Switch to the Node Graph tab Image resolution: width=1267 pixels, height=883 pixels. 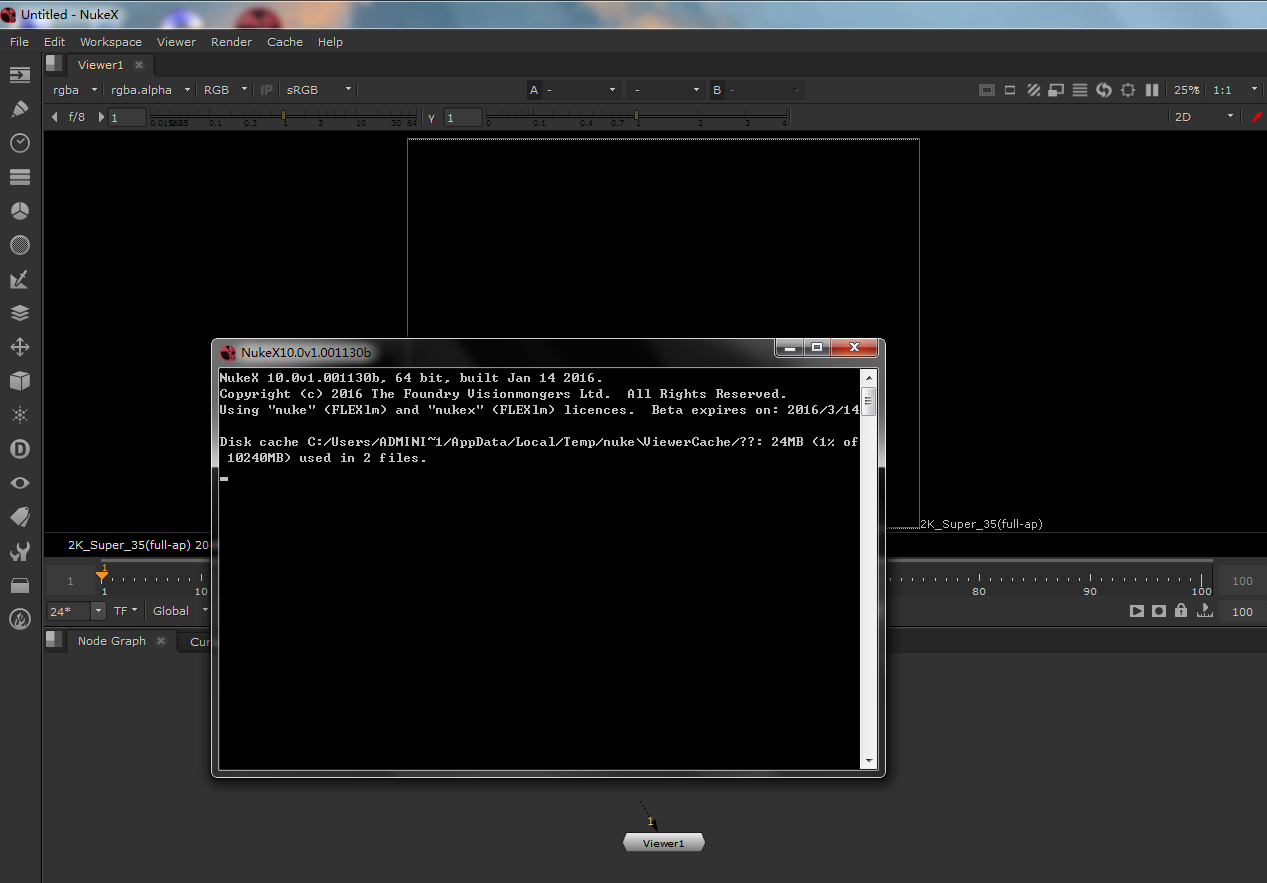(x=112, y=641)
